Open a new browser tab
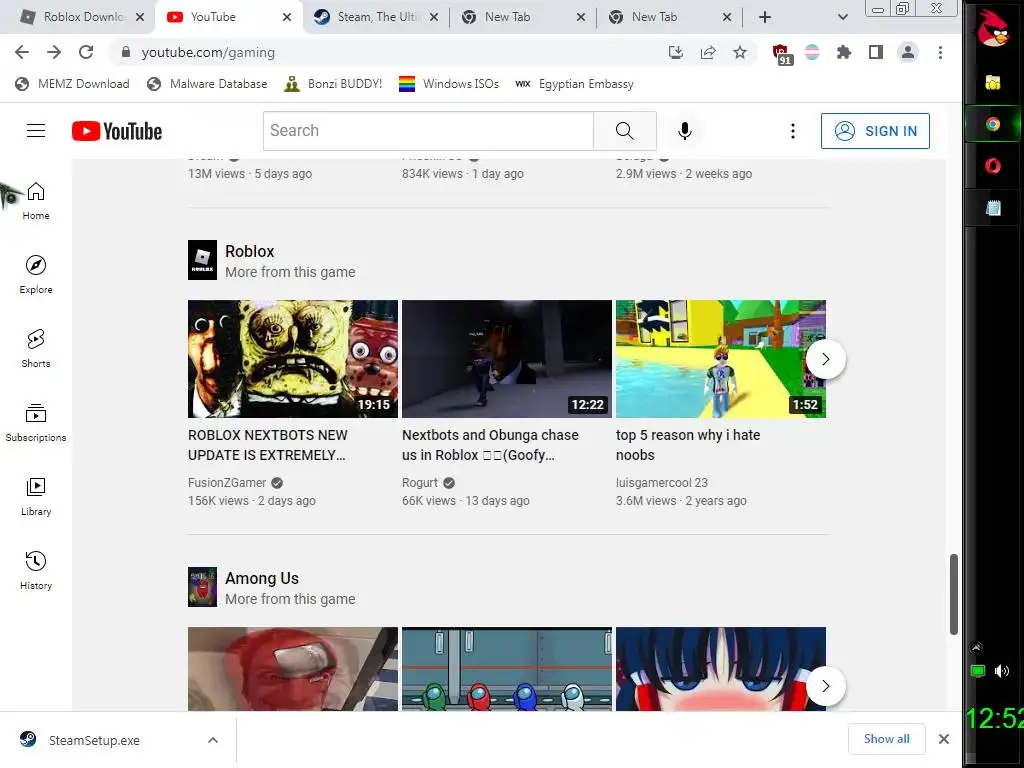This screenshot has width=1024, height=768. (765, 17)
